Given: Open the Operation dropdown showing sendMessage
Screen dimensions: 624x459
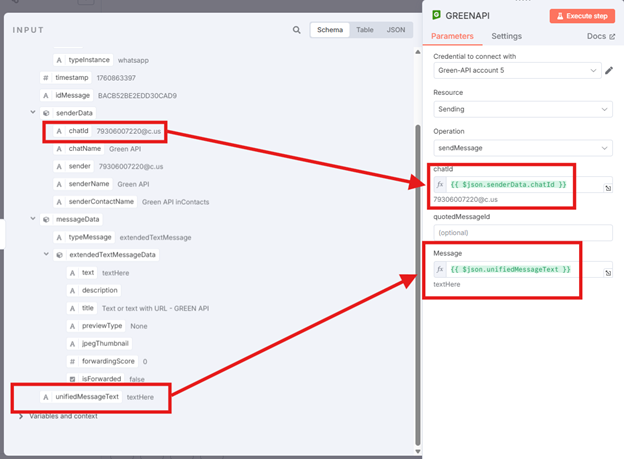Looking at the screenshot, I should pos(522,148).
